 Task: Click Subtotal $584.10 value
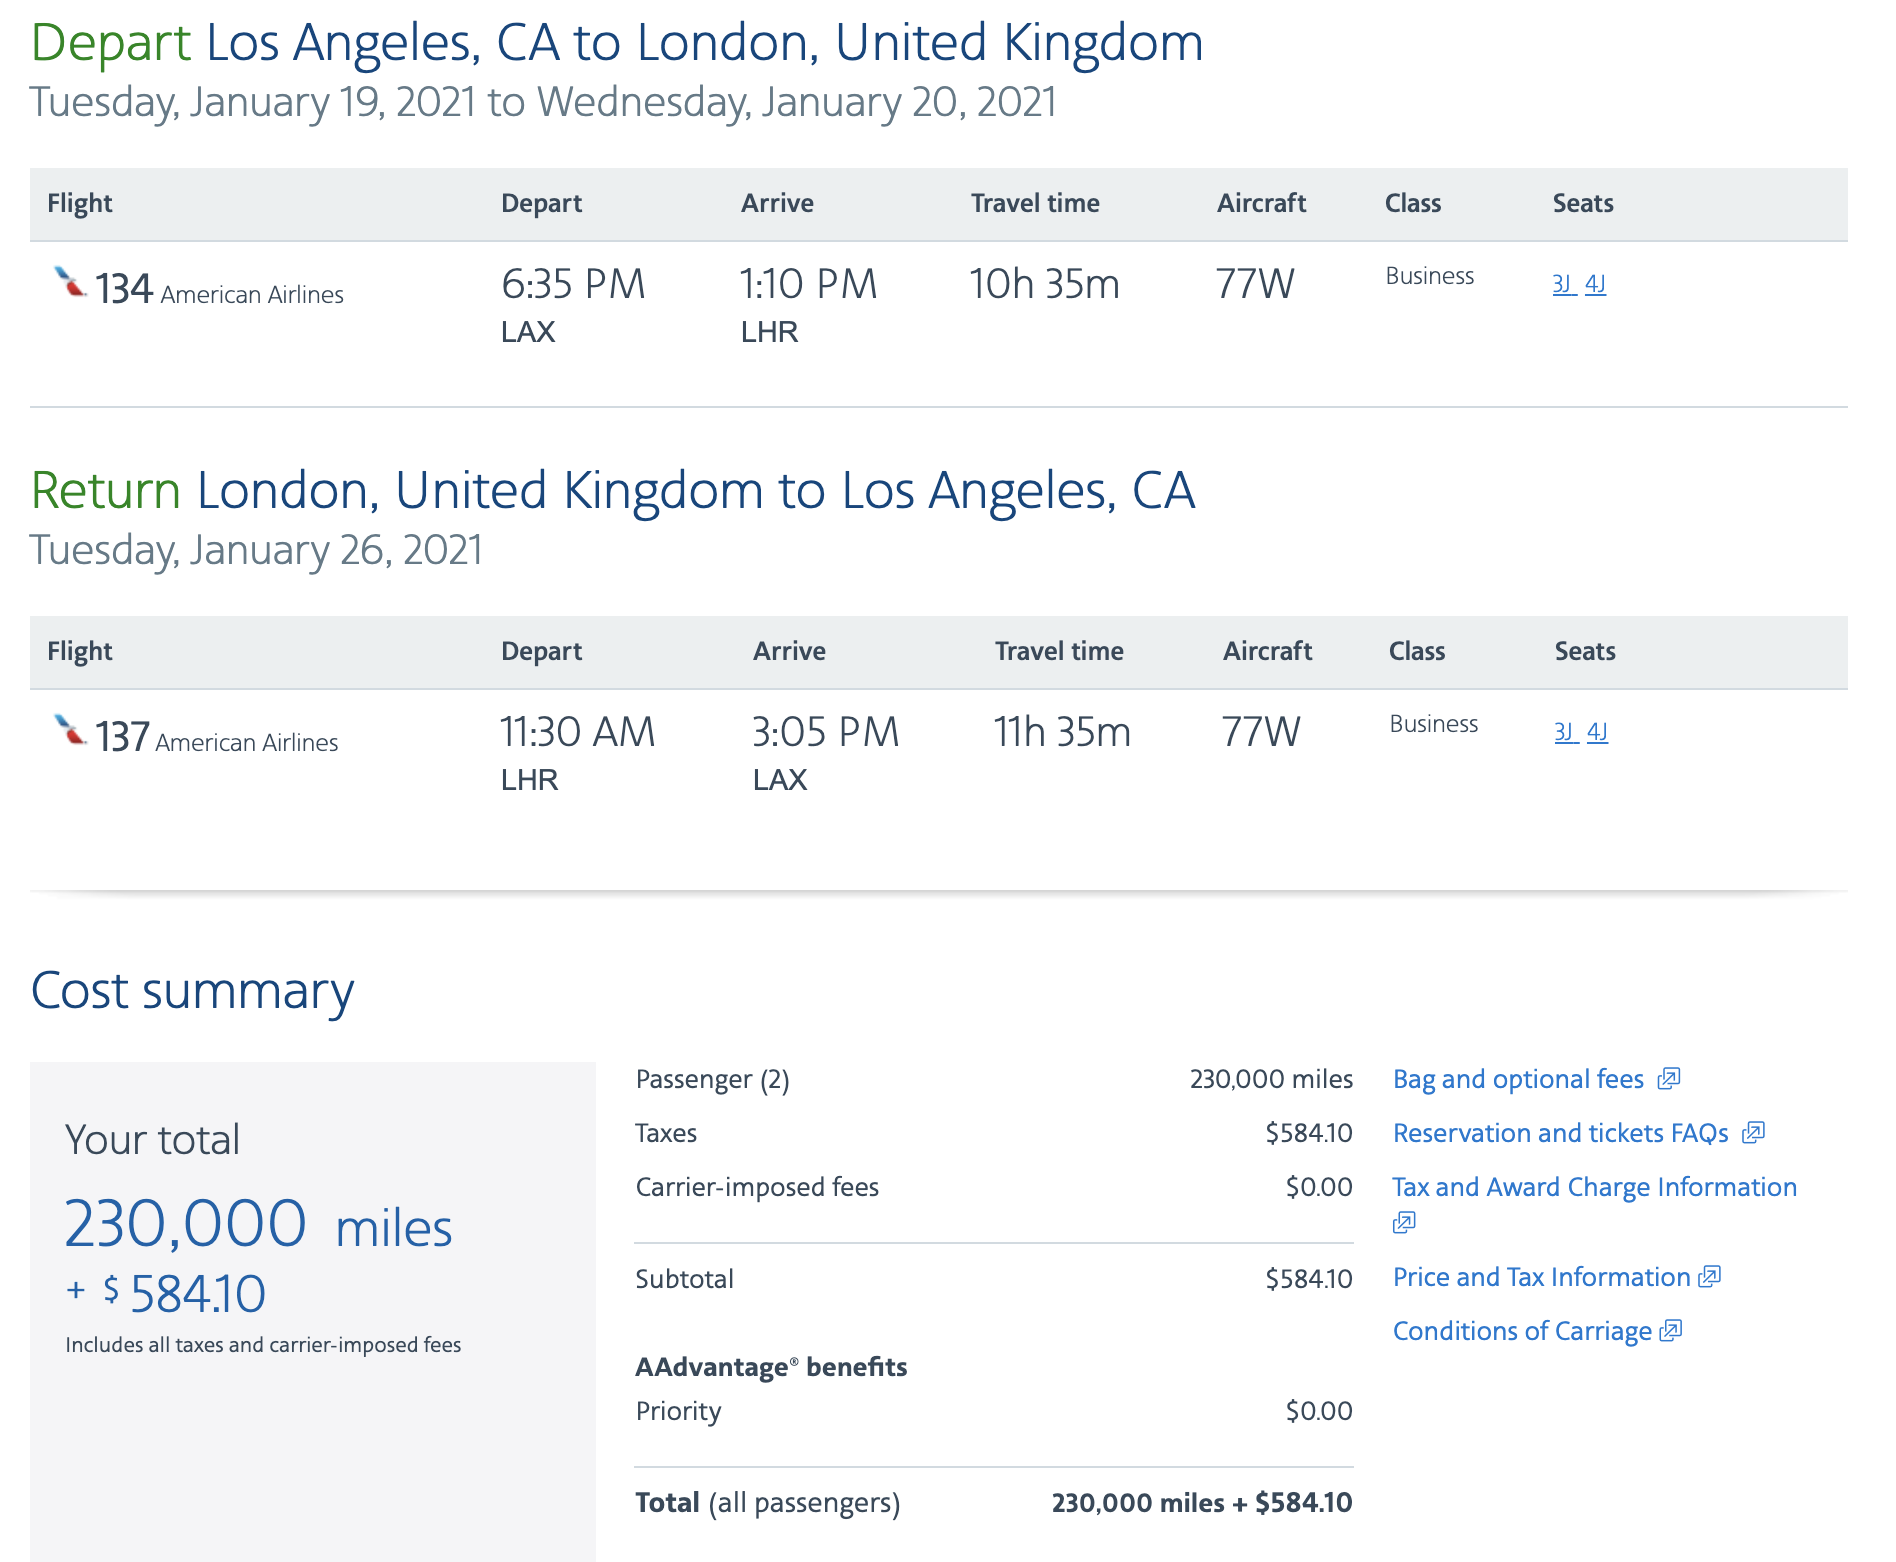pos(1309,1279)
